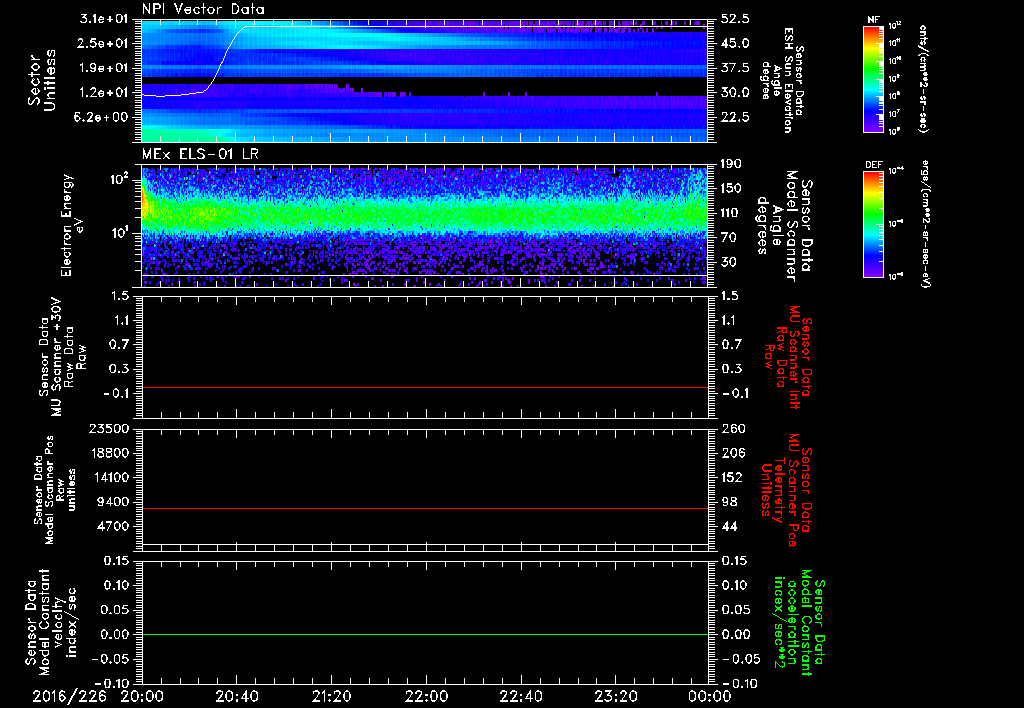Image resolution: width=1024 pixels, height=708 pixels.
Task: Click the 21:20 time axis label
Action: coord(331,695)
